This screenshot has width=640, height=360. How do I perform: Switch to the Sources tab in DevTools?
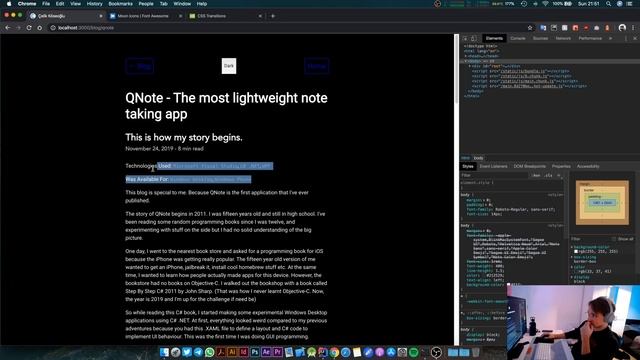point(540,38)
